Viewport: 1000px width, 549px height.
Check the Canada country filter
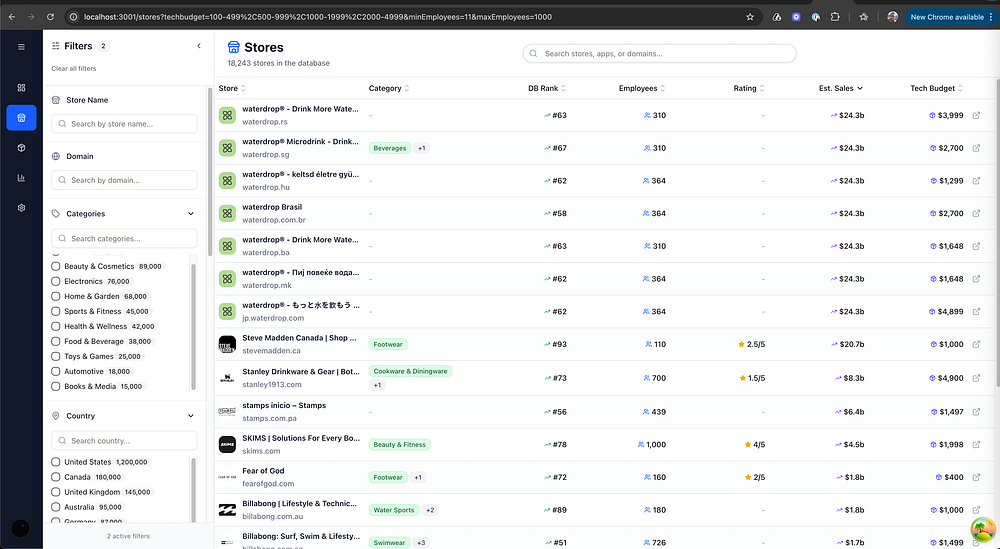coord(55,477)
